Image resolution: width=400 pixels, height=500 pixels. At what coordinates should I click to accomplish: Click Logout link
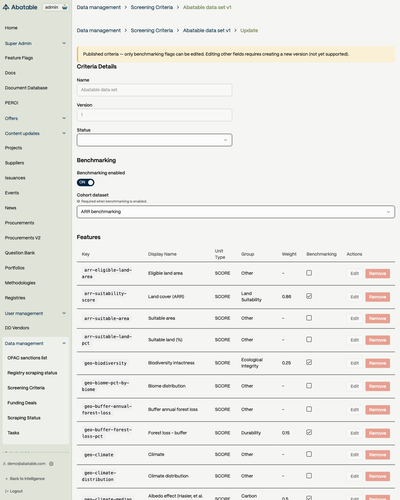pyautogui.click(x=14, y=491)
